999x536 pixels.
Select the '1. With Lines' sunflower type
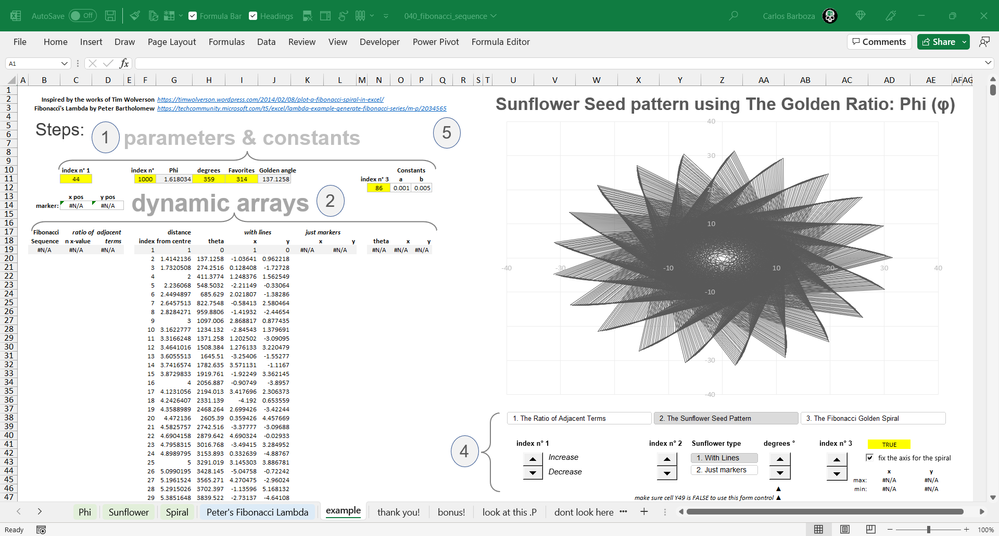[x=724, y=458]
